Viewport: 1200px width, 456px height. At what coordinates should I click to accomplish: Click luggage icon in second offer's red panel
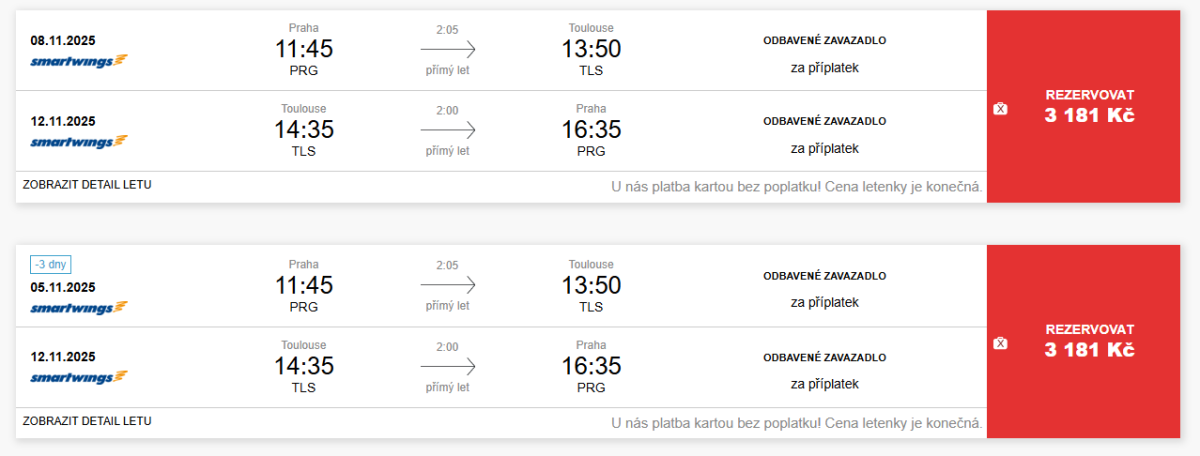pyautogui.click(x=1000, y=343)
